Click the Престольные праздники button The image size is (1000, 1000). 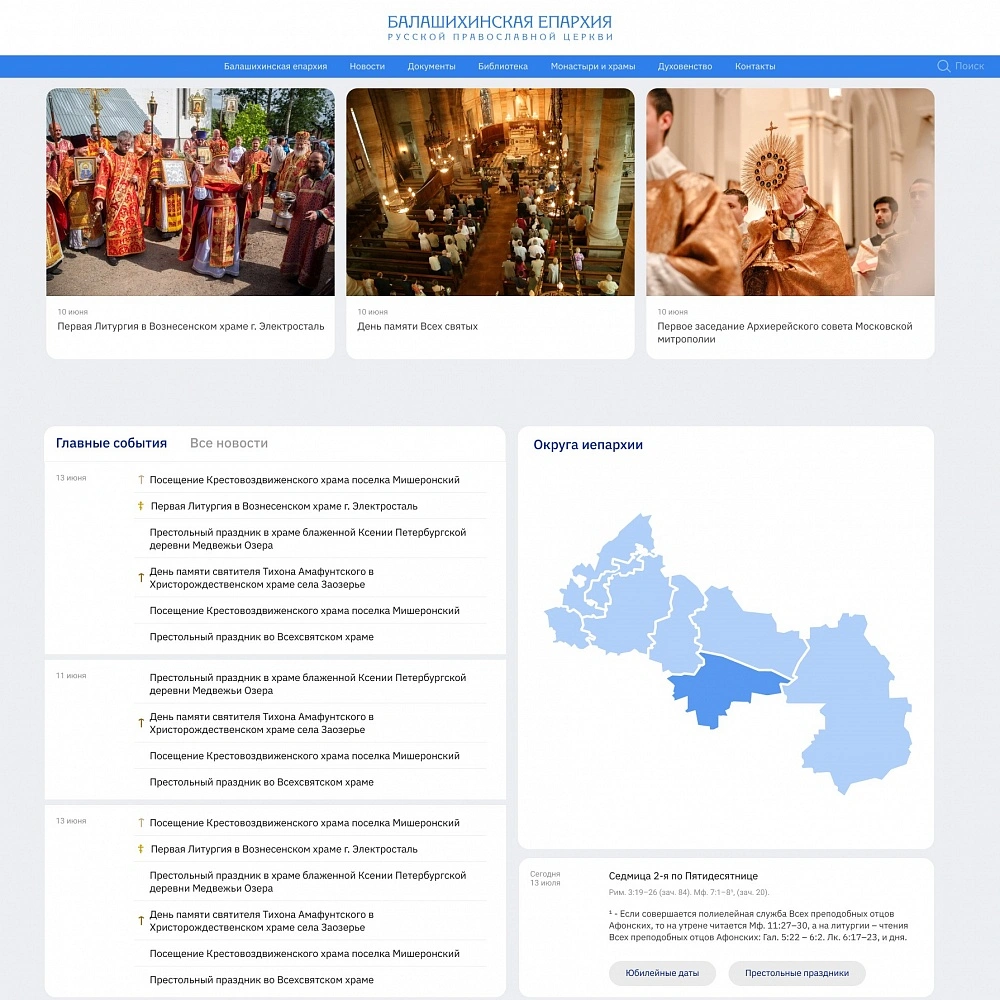(797, 973)
